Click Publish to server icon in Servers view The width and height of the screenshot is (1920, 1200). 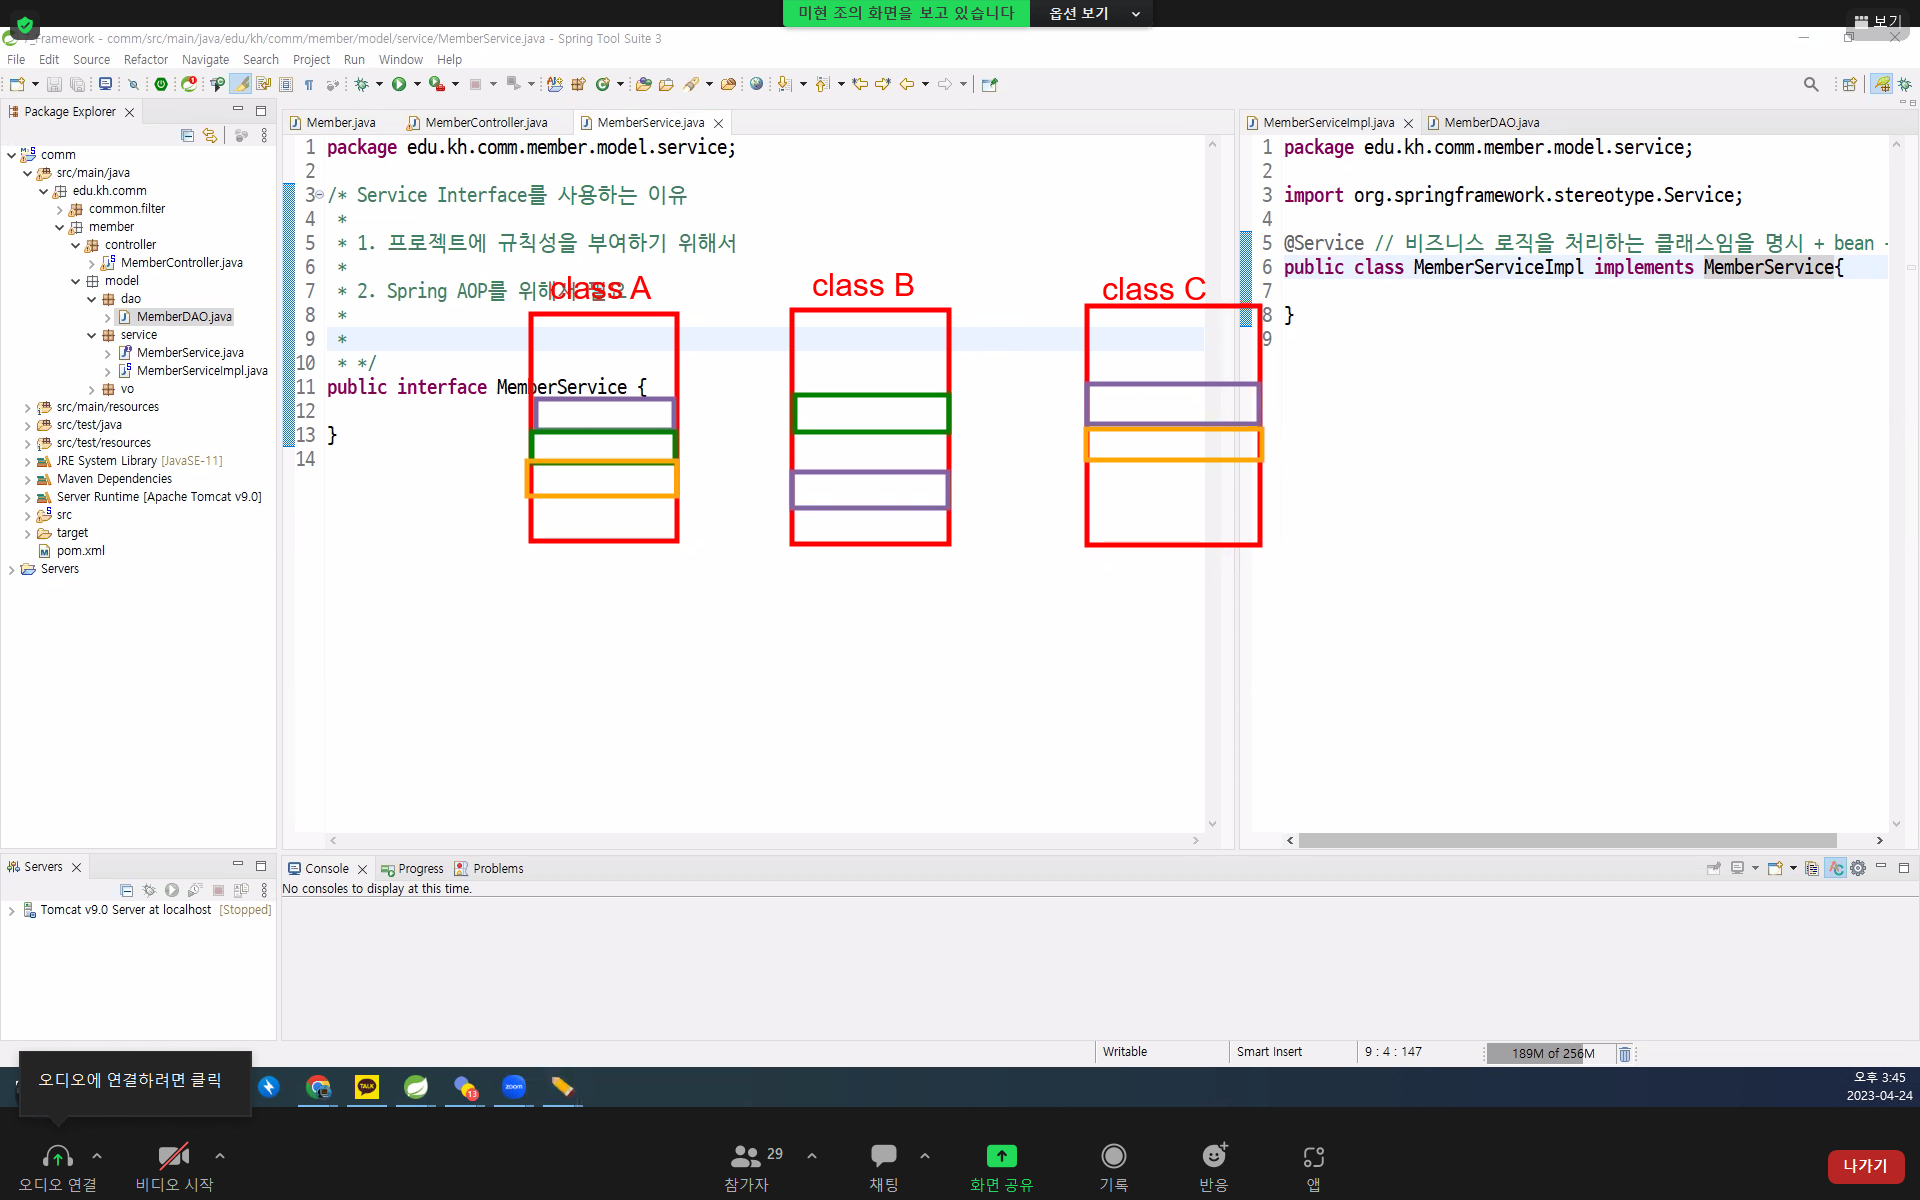pos(241,890)
